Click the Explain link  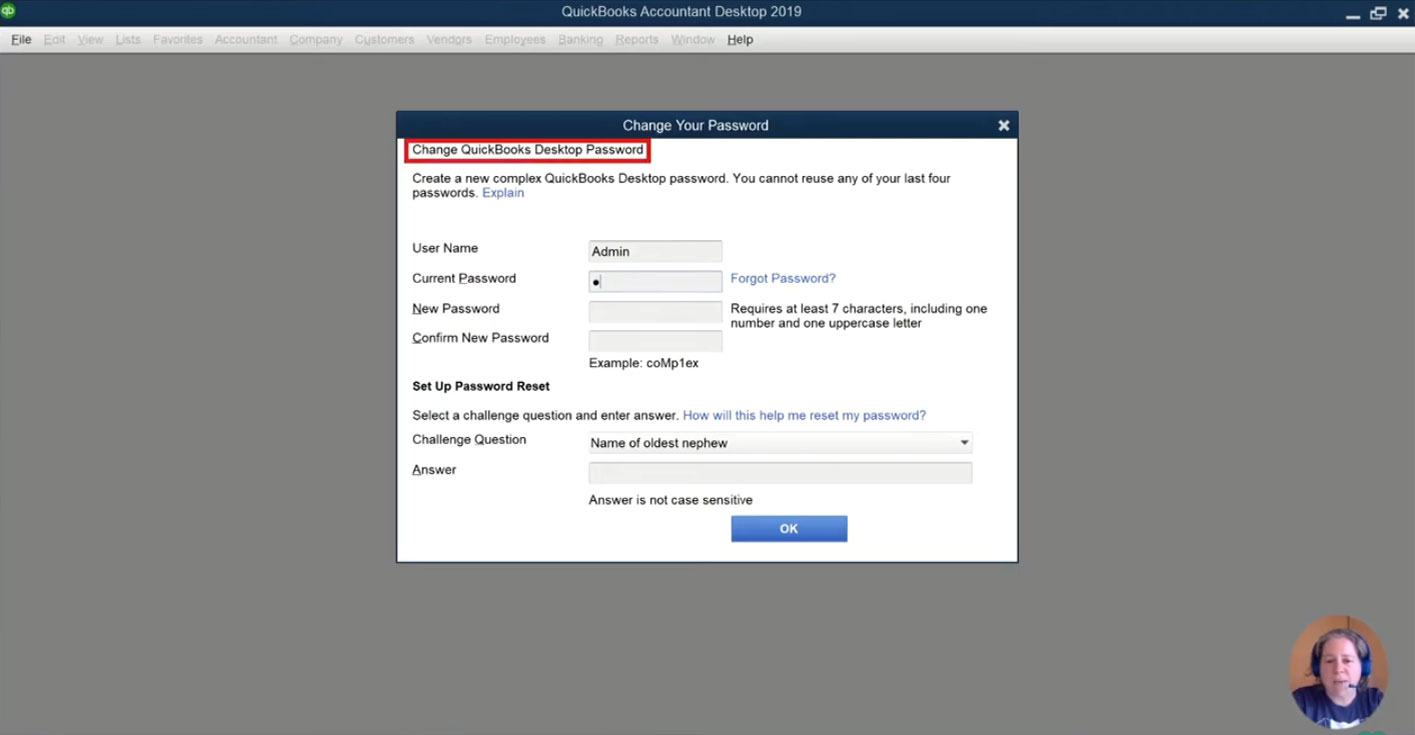coord(503,193)
